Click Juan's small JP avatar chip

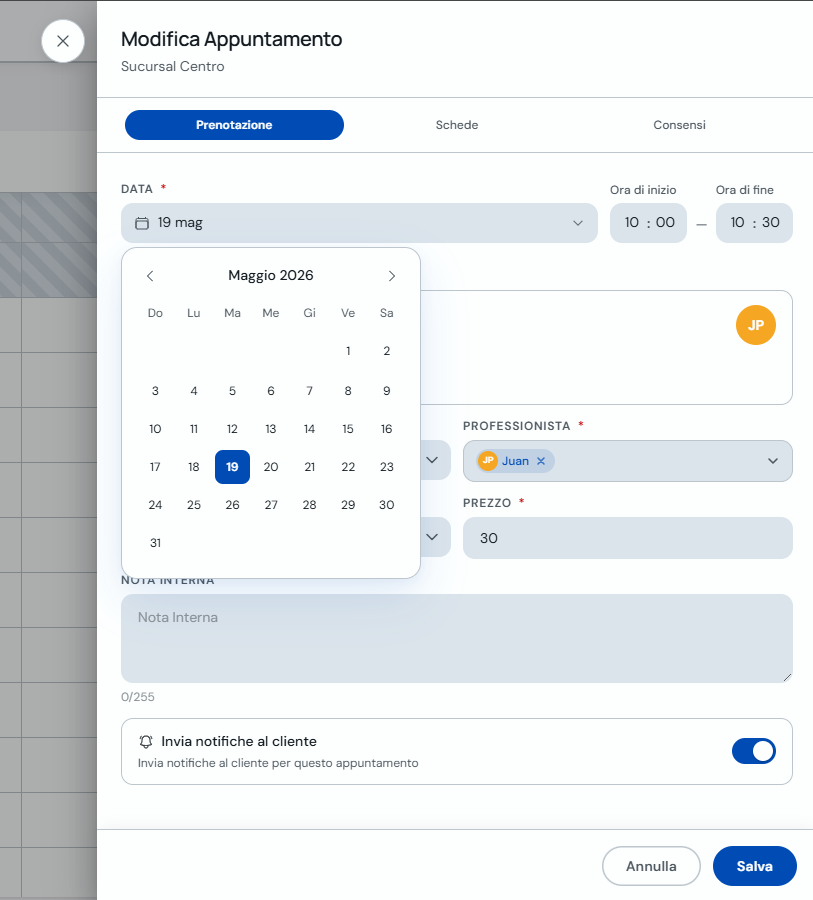pos(488,461)
